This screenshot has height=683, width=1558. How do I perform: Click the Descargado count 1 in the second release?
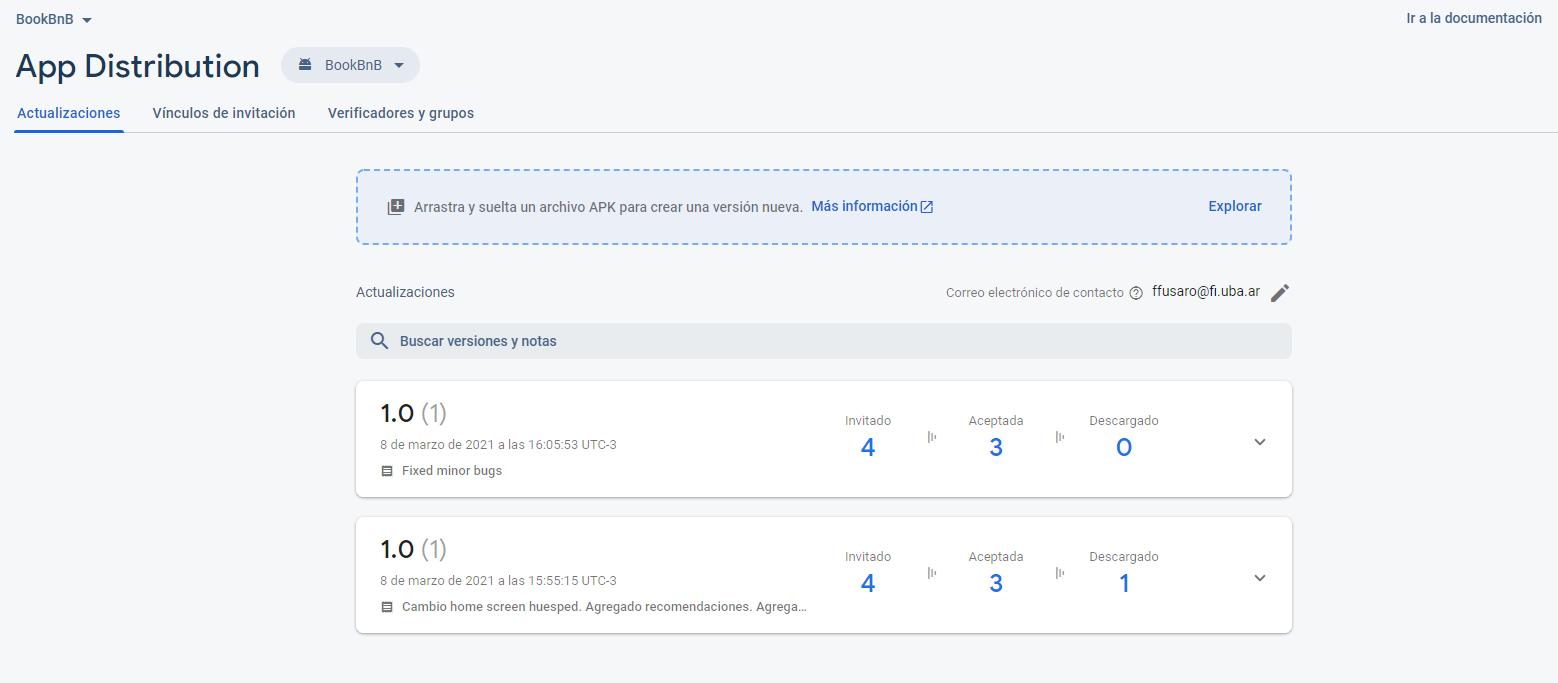click(x=1124, y=584)
